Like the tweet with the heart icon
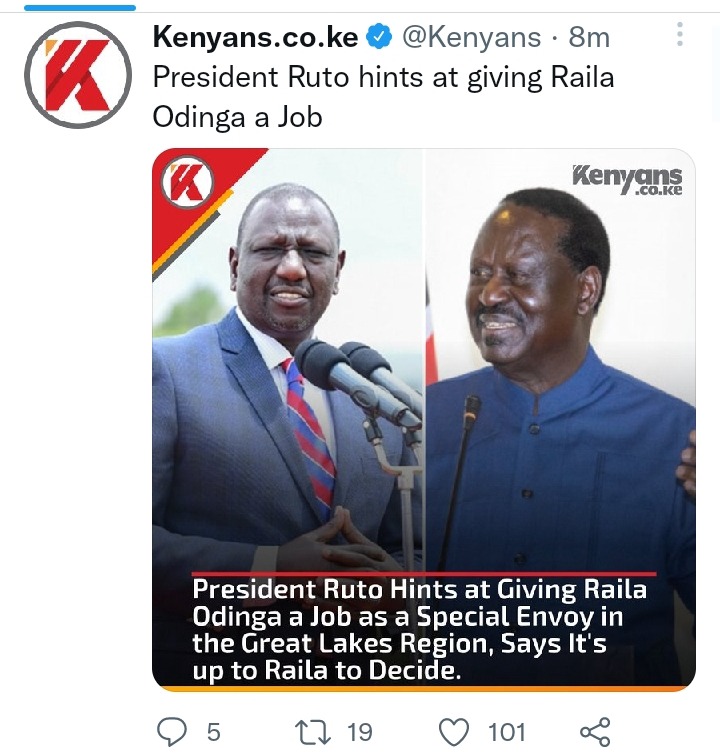Viewport: 720px width, 754px height. click(454, 732)
